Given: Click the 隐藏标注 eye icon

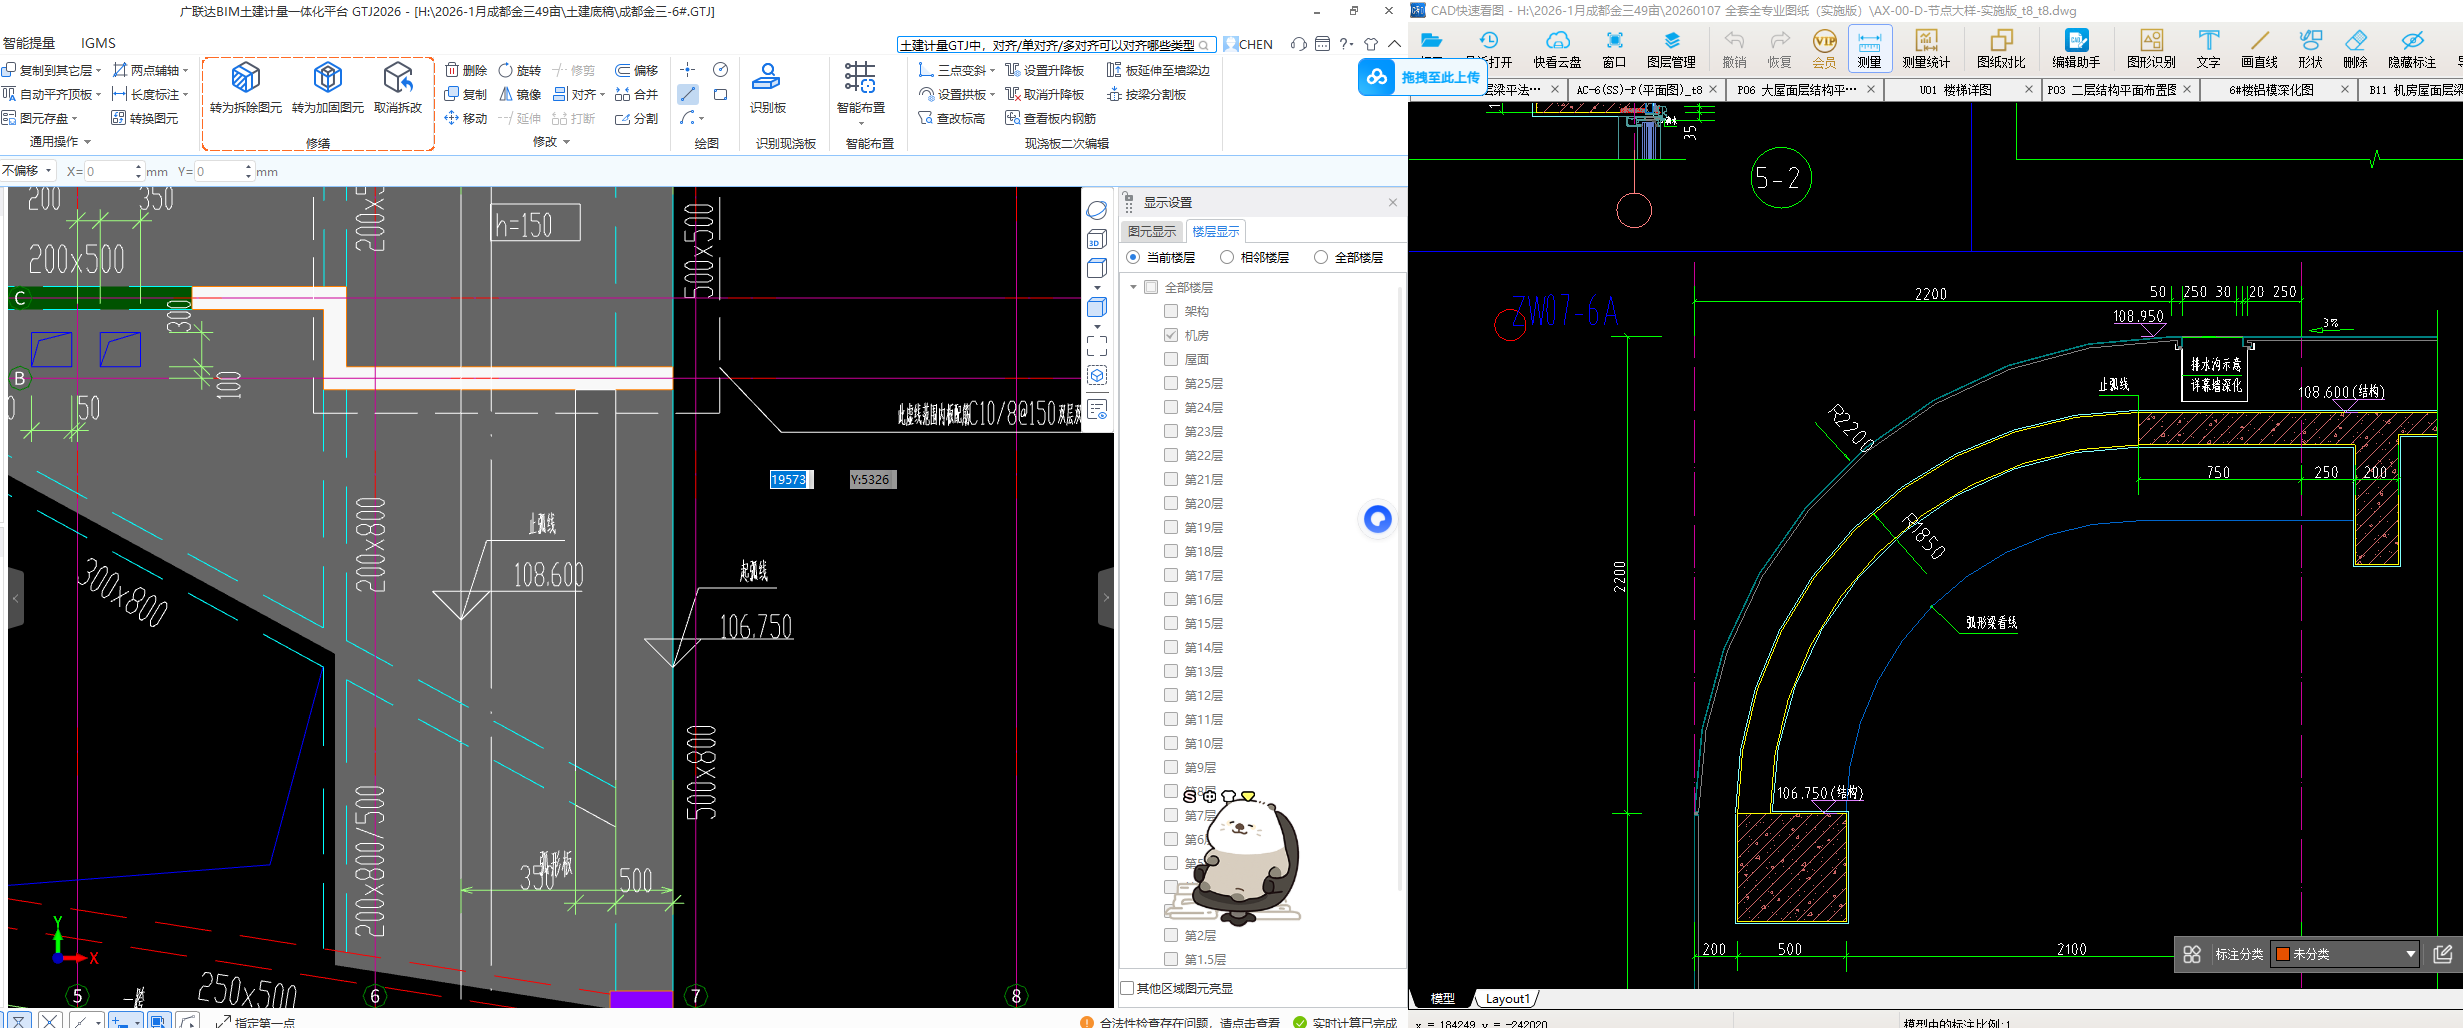Looking at the screenshot, I should 2411,42.
